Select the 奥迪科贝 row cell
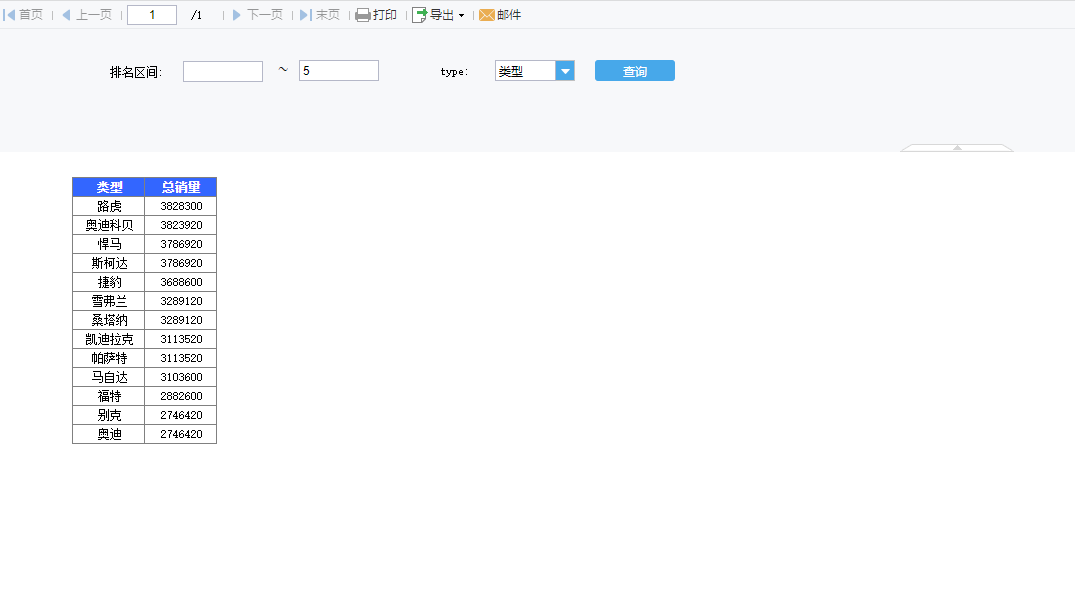 point(109,225)
